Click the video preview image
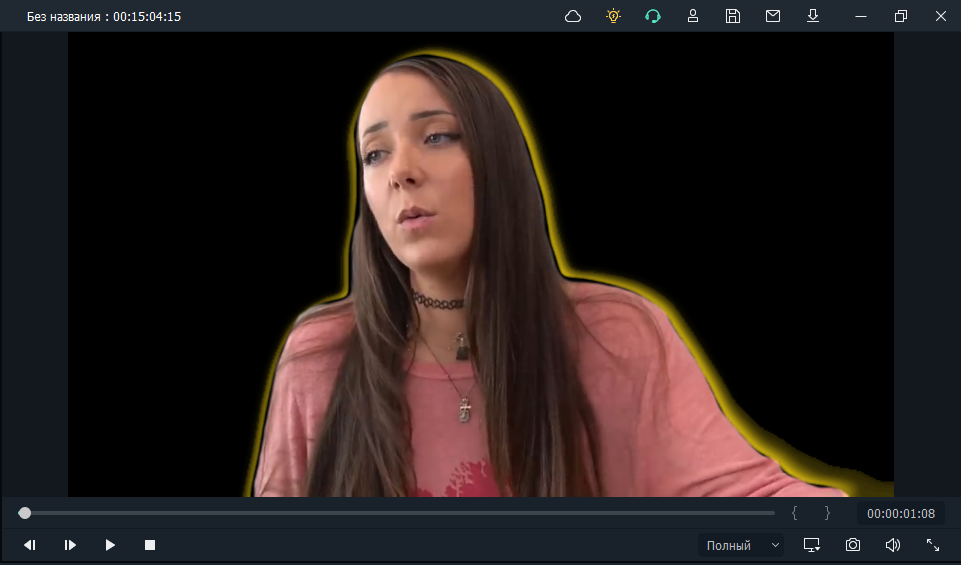Screen dimensions: 961x565 tap(480, 264)
